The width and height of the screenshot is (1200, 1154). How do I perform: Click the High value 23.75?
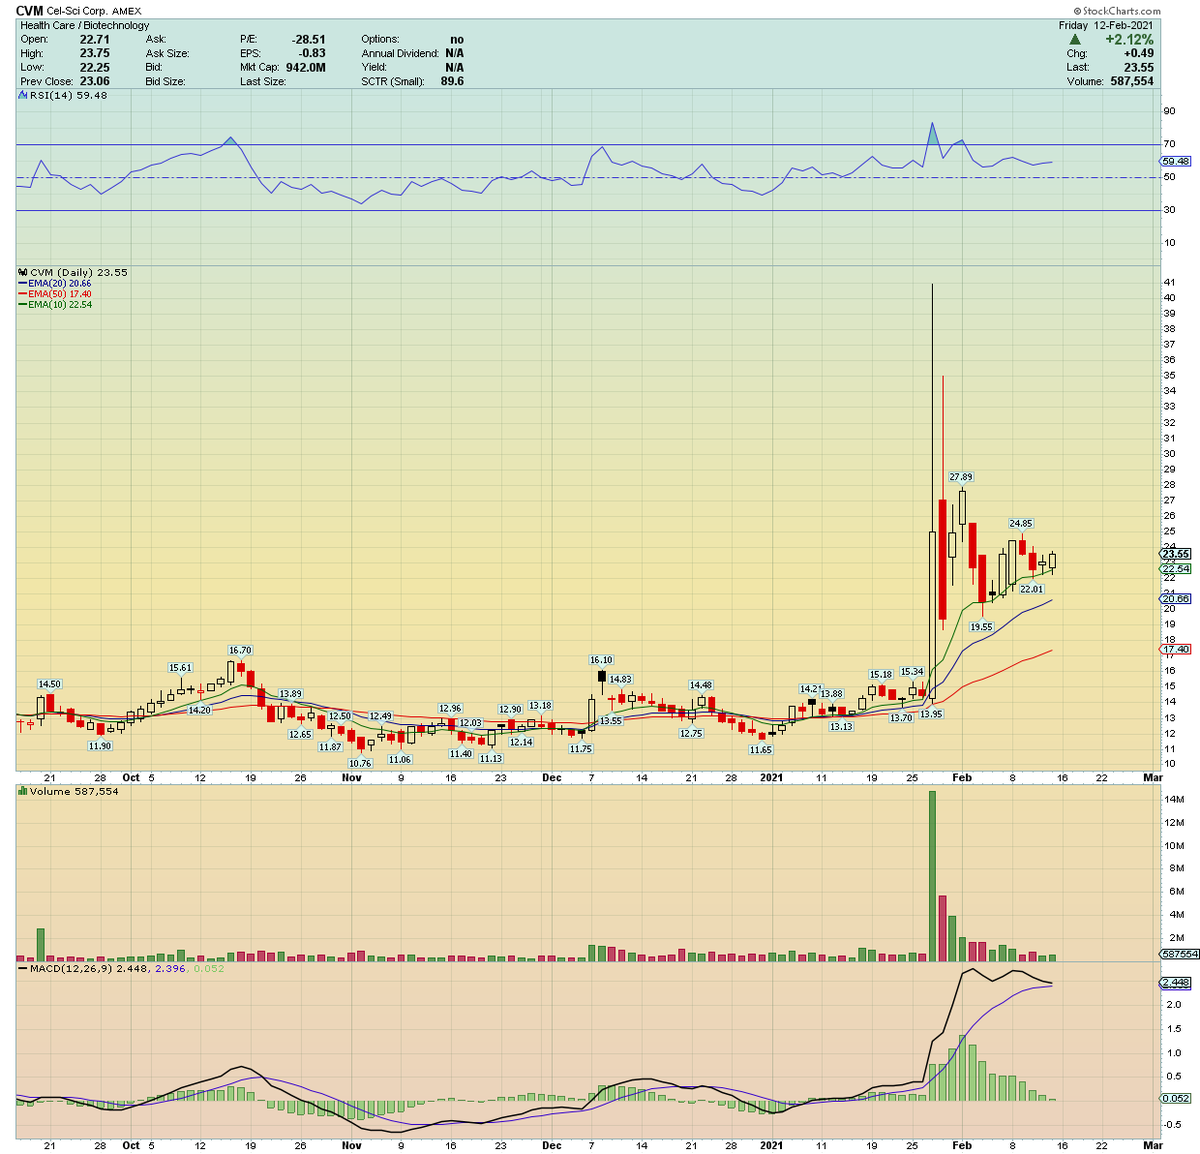tap(95, 54)
